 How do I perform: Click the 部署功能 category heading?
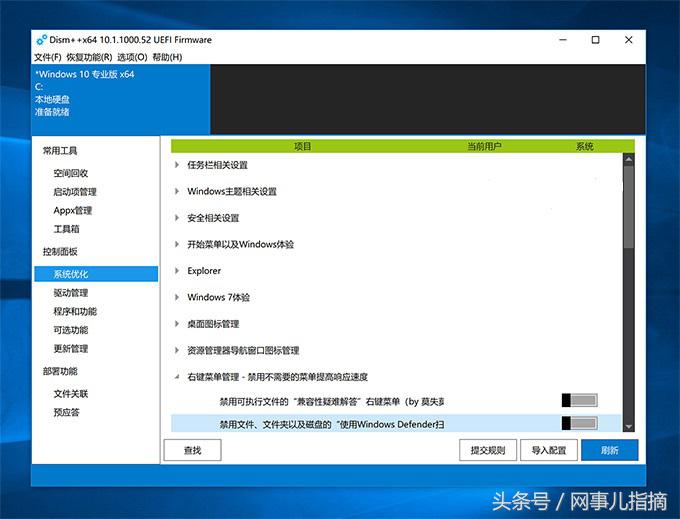click(60, 372)
